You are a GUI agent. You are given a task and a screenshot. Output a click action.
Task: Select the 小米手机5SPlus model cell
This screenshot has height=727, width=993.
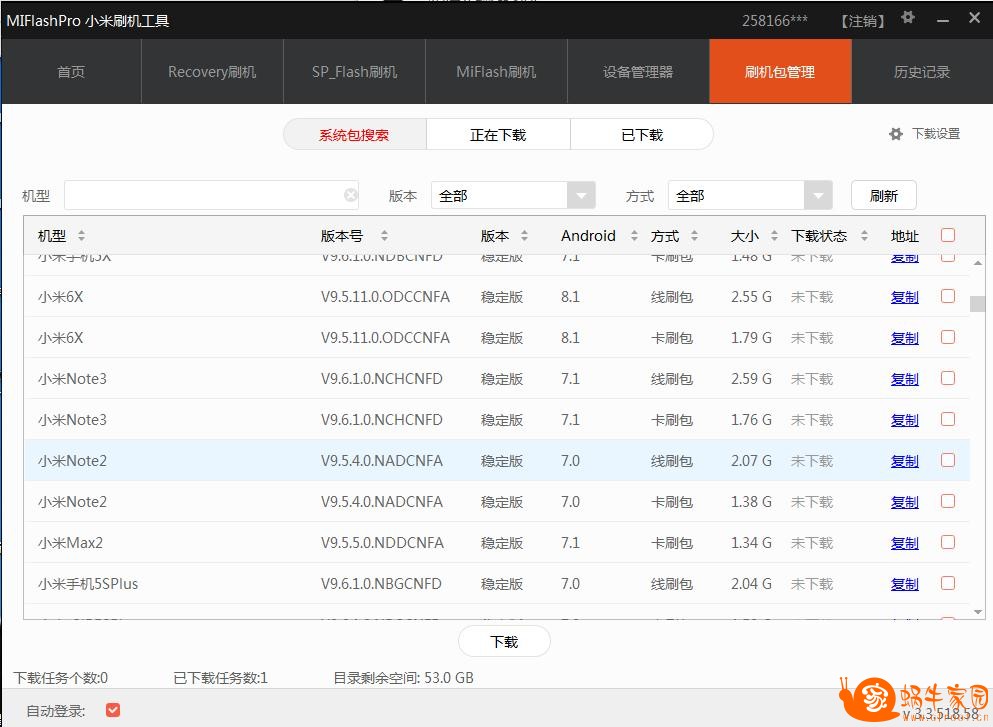[x=88, y=584]
